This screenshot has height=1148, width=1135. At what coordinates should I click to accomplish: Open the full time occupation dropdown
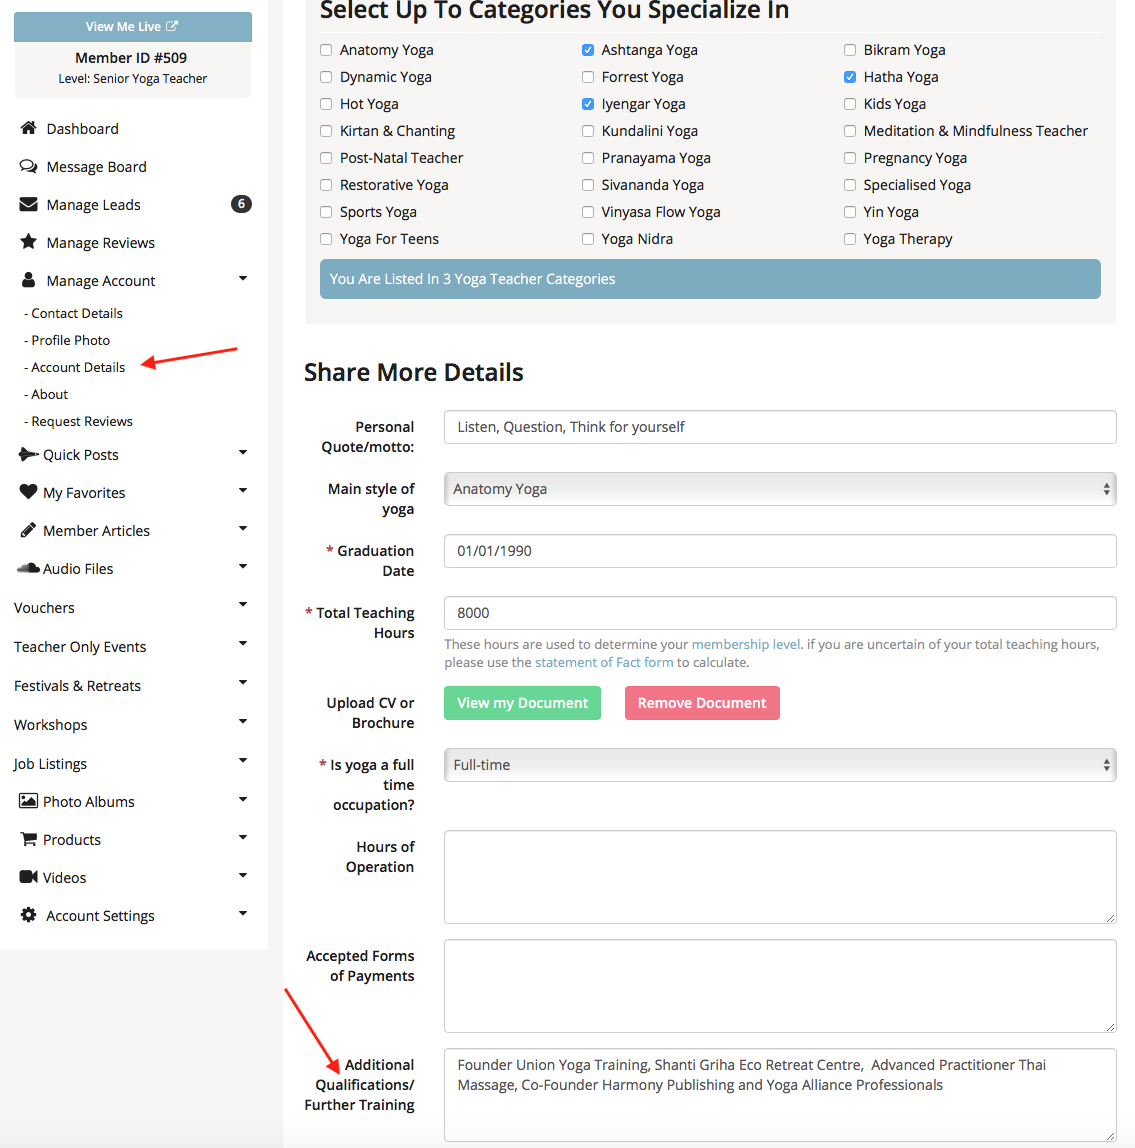coord(779,765)
